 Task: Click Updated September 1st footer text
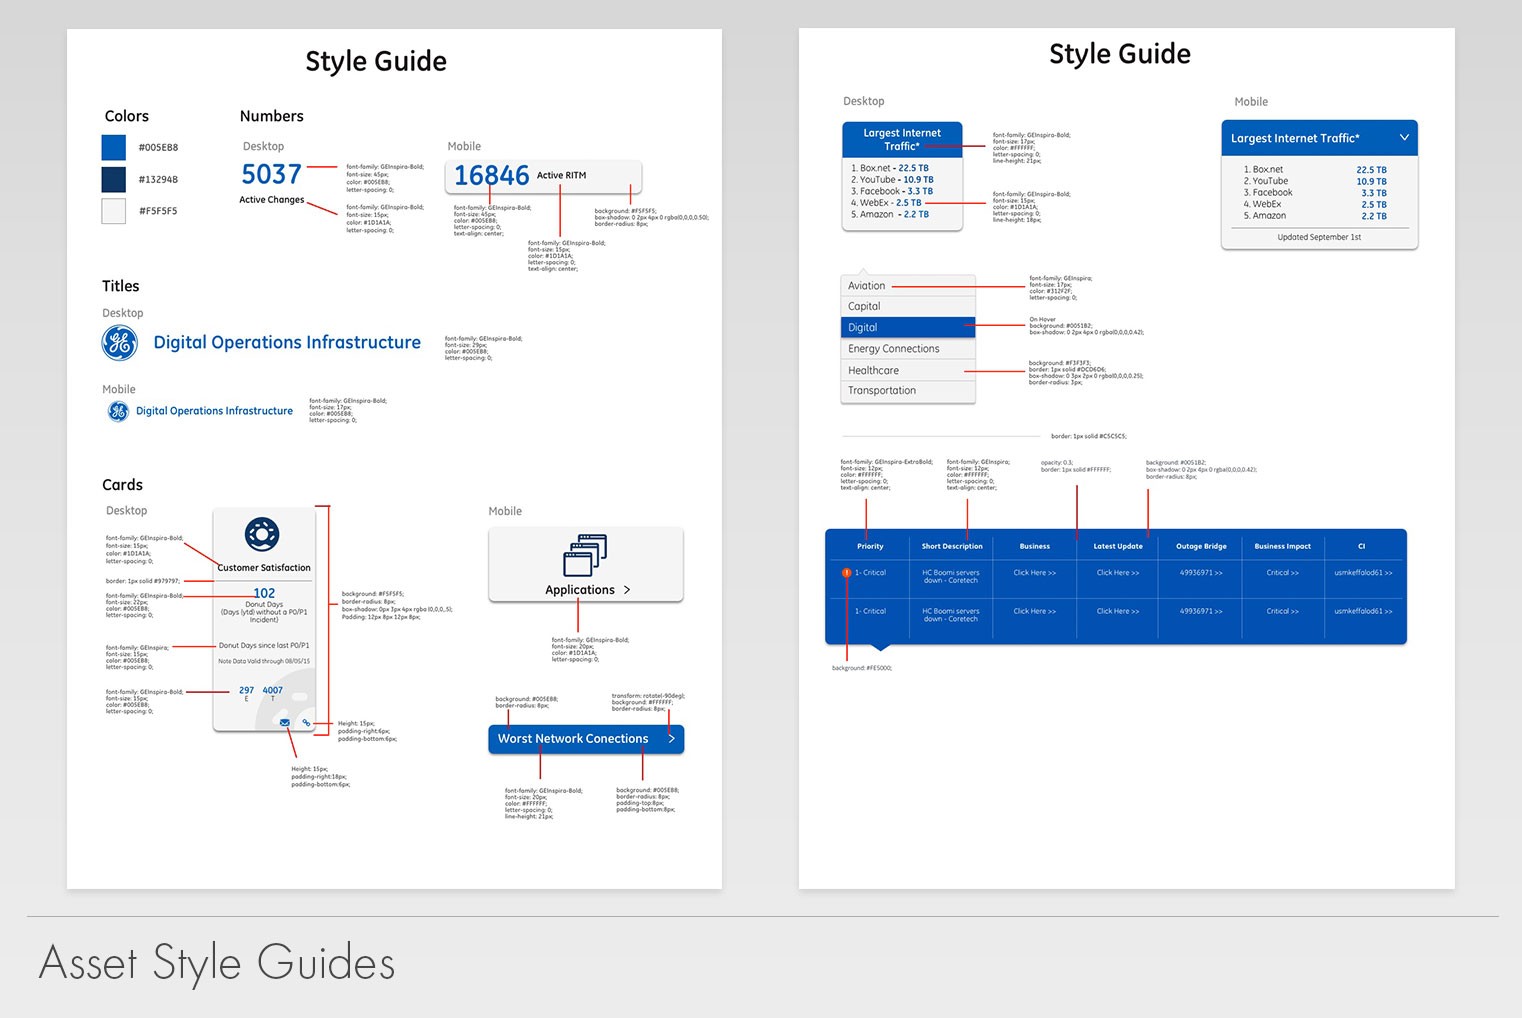pyautogui.click(x=1319, y=237)
